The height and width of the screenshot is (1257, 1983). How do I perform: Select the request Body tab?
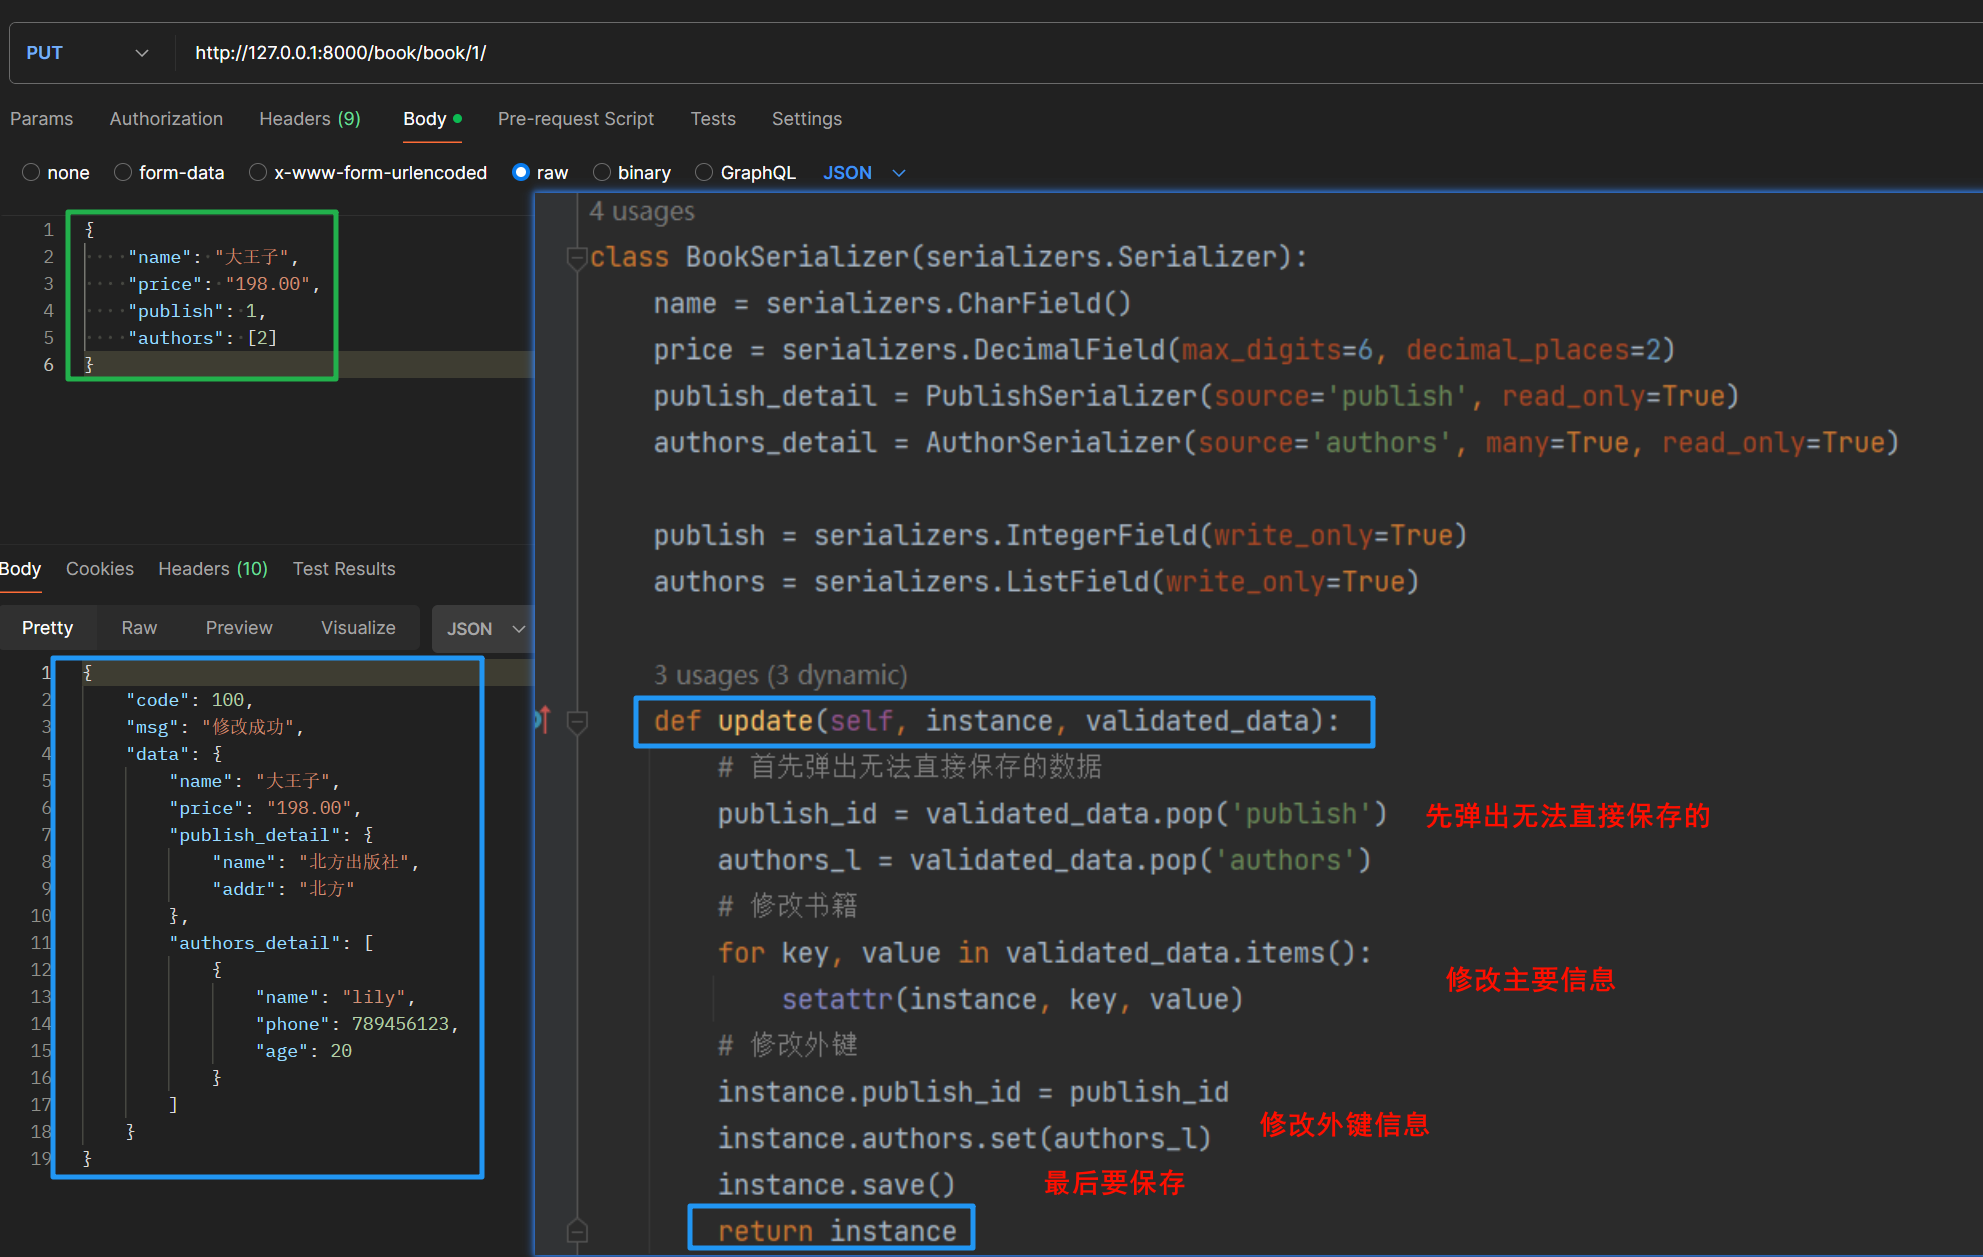coord(432,119)
